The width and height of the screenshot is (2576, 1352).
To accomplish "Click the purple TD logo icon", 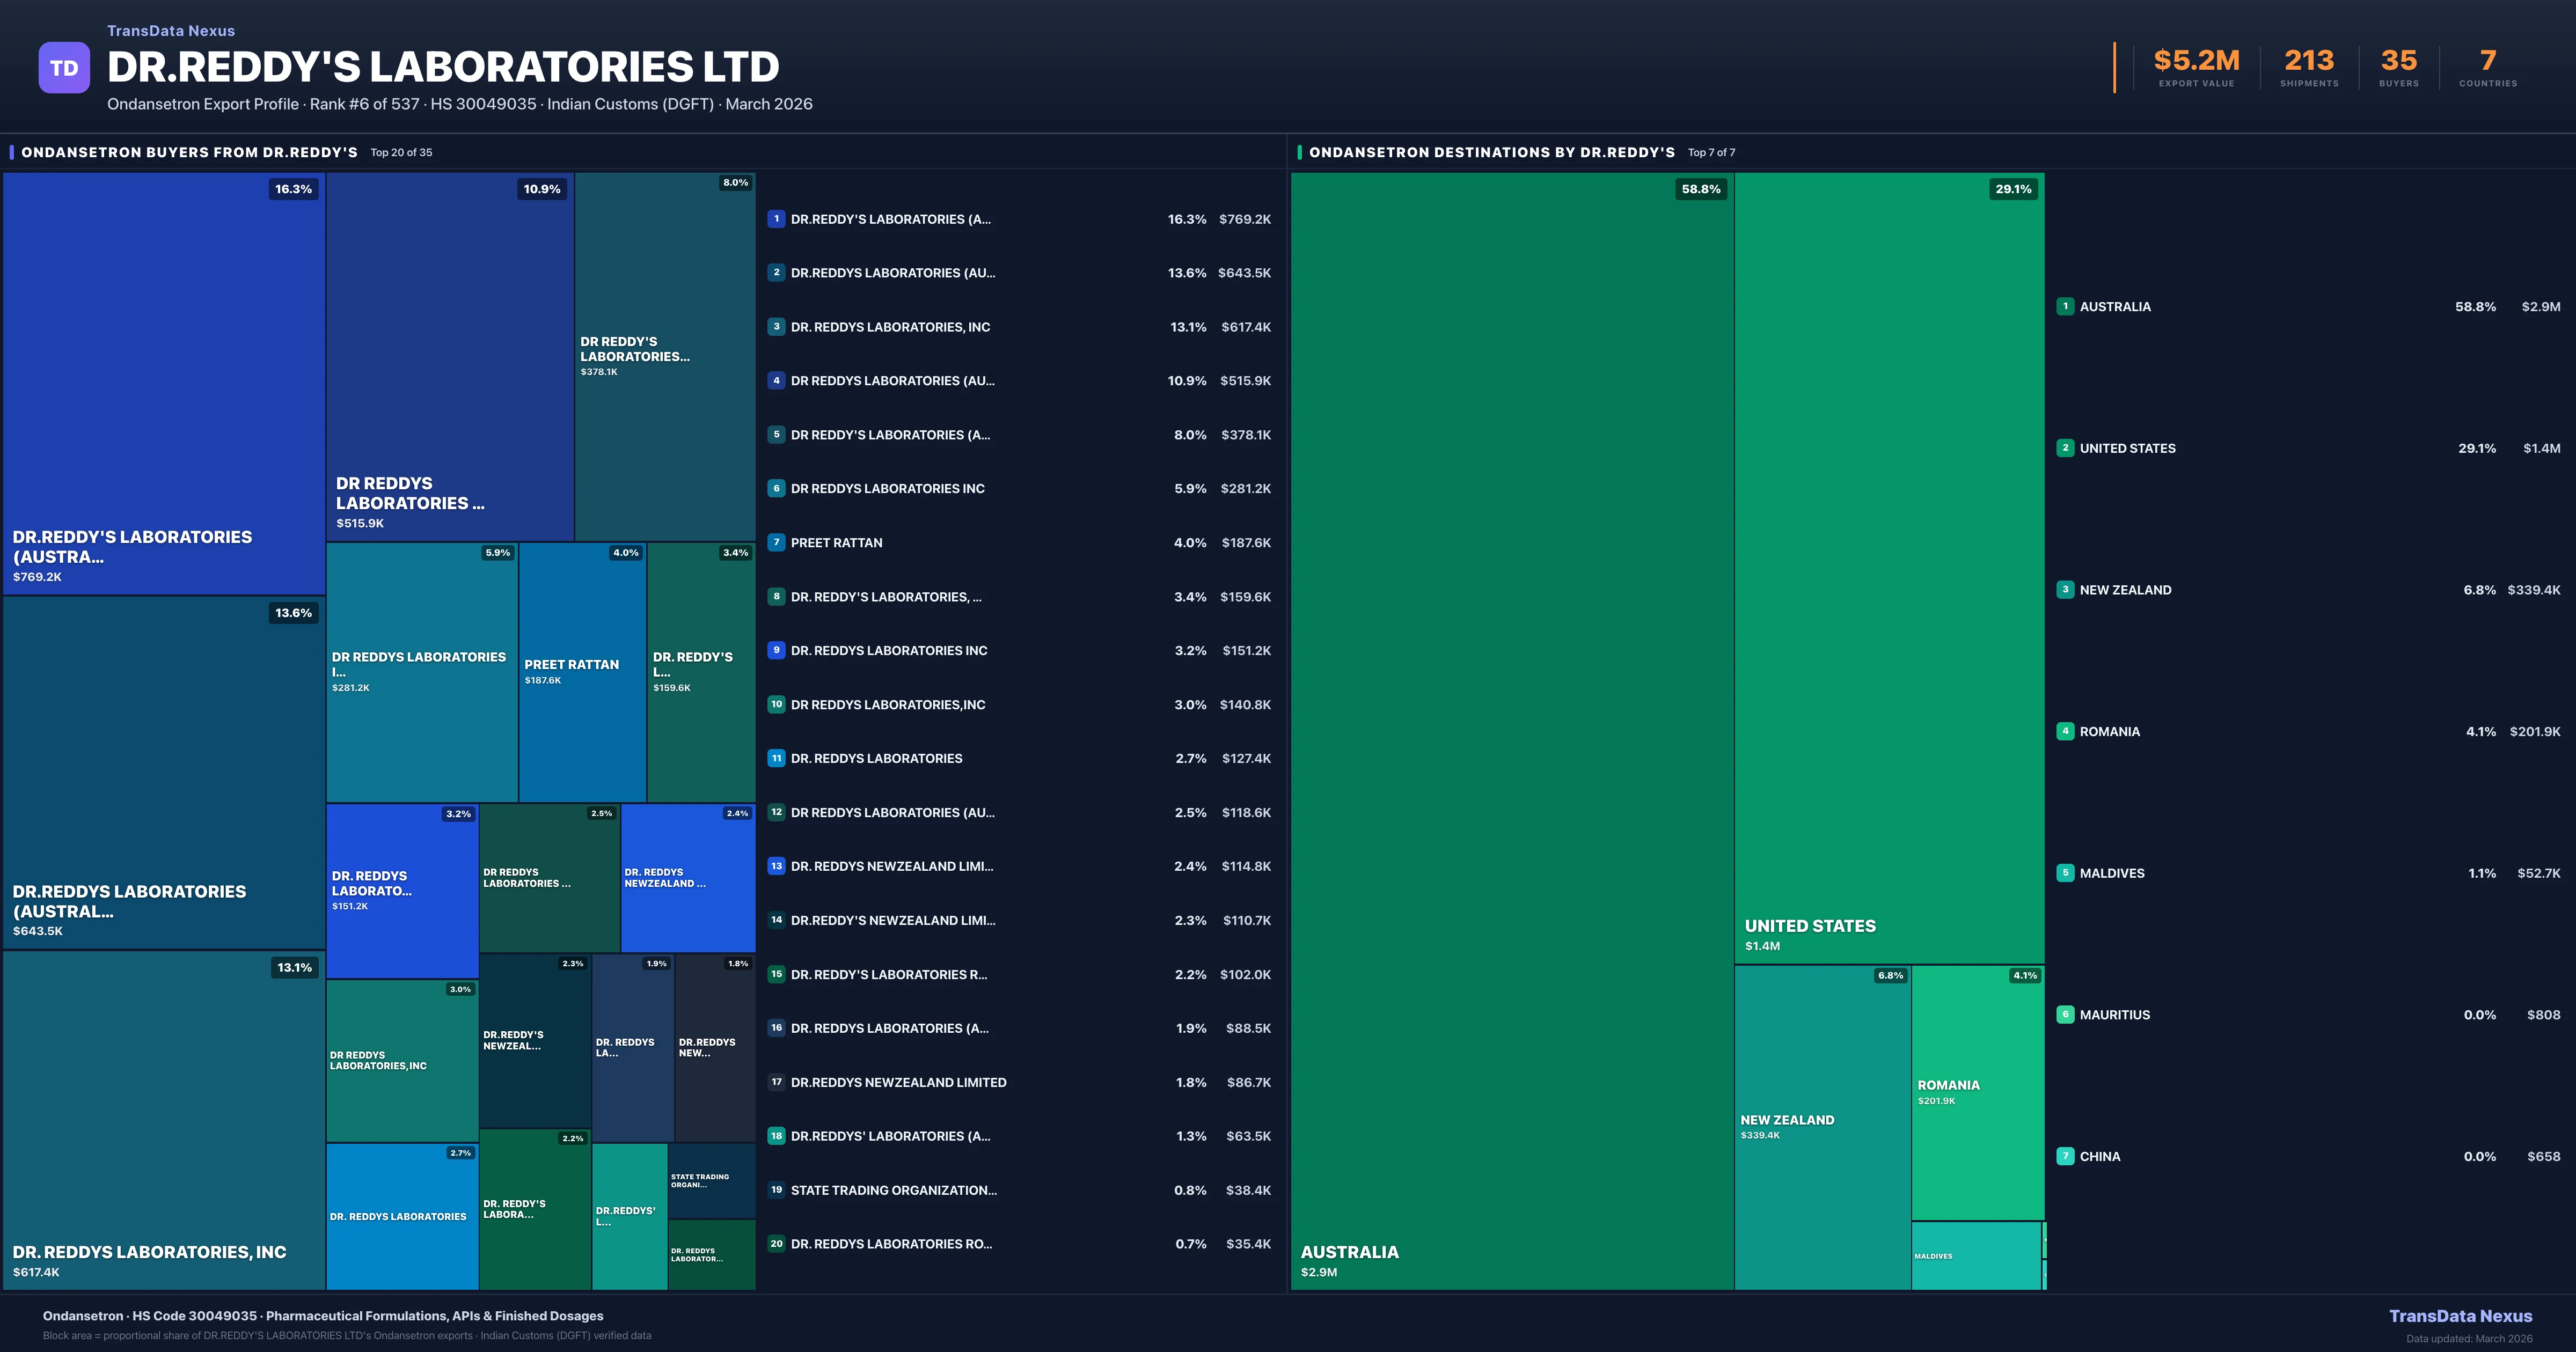I will 64,68.
